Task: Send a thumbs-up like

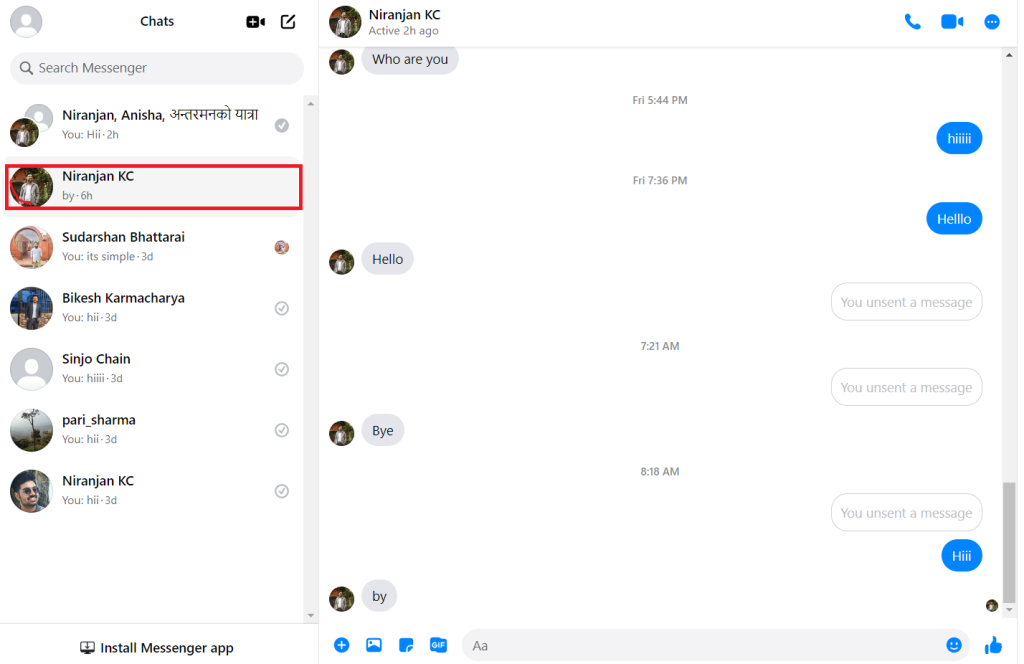Action: coord(993,645)
